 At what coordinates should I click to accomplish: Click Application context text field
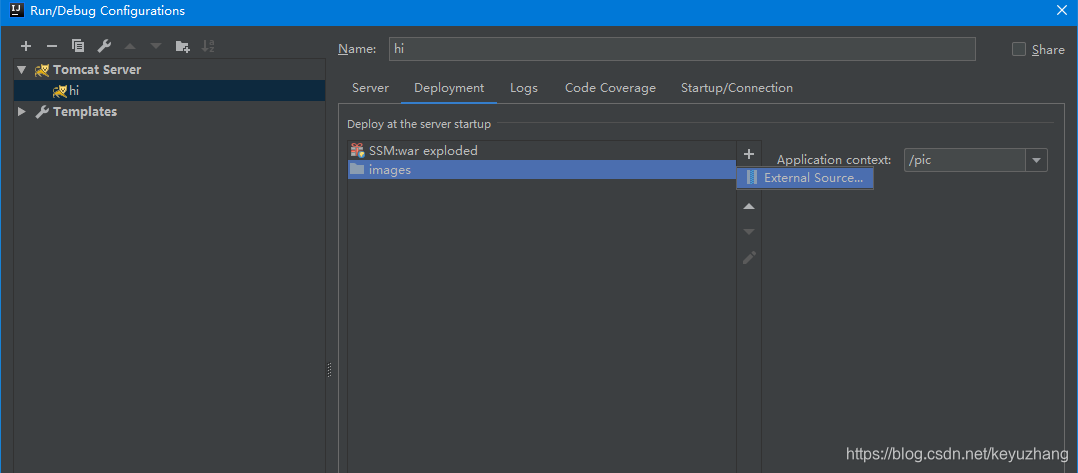965,160
